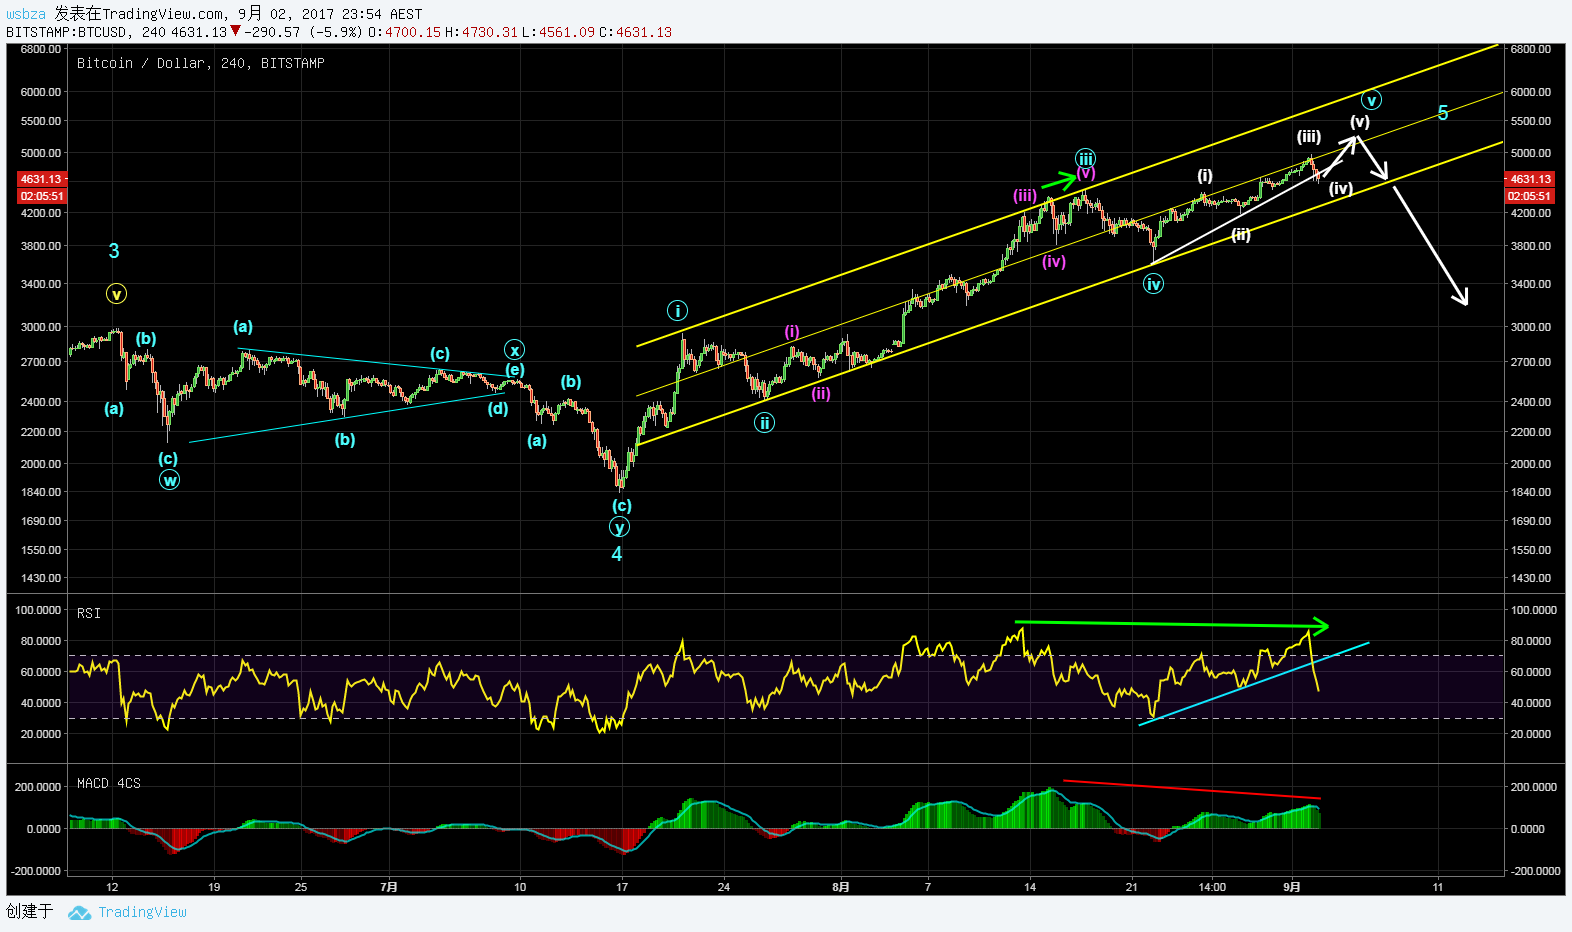Click the open value O:4700.15

coord(404,32)
